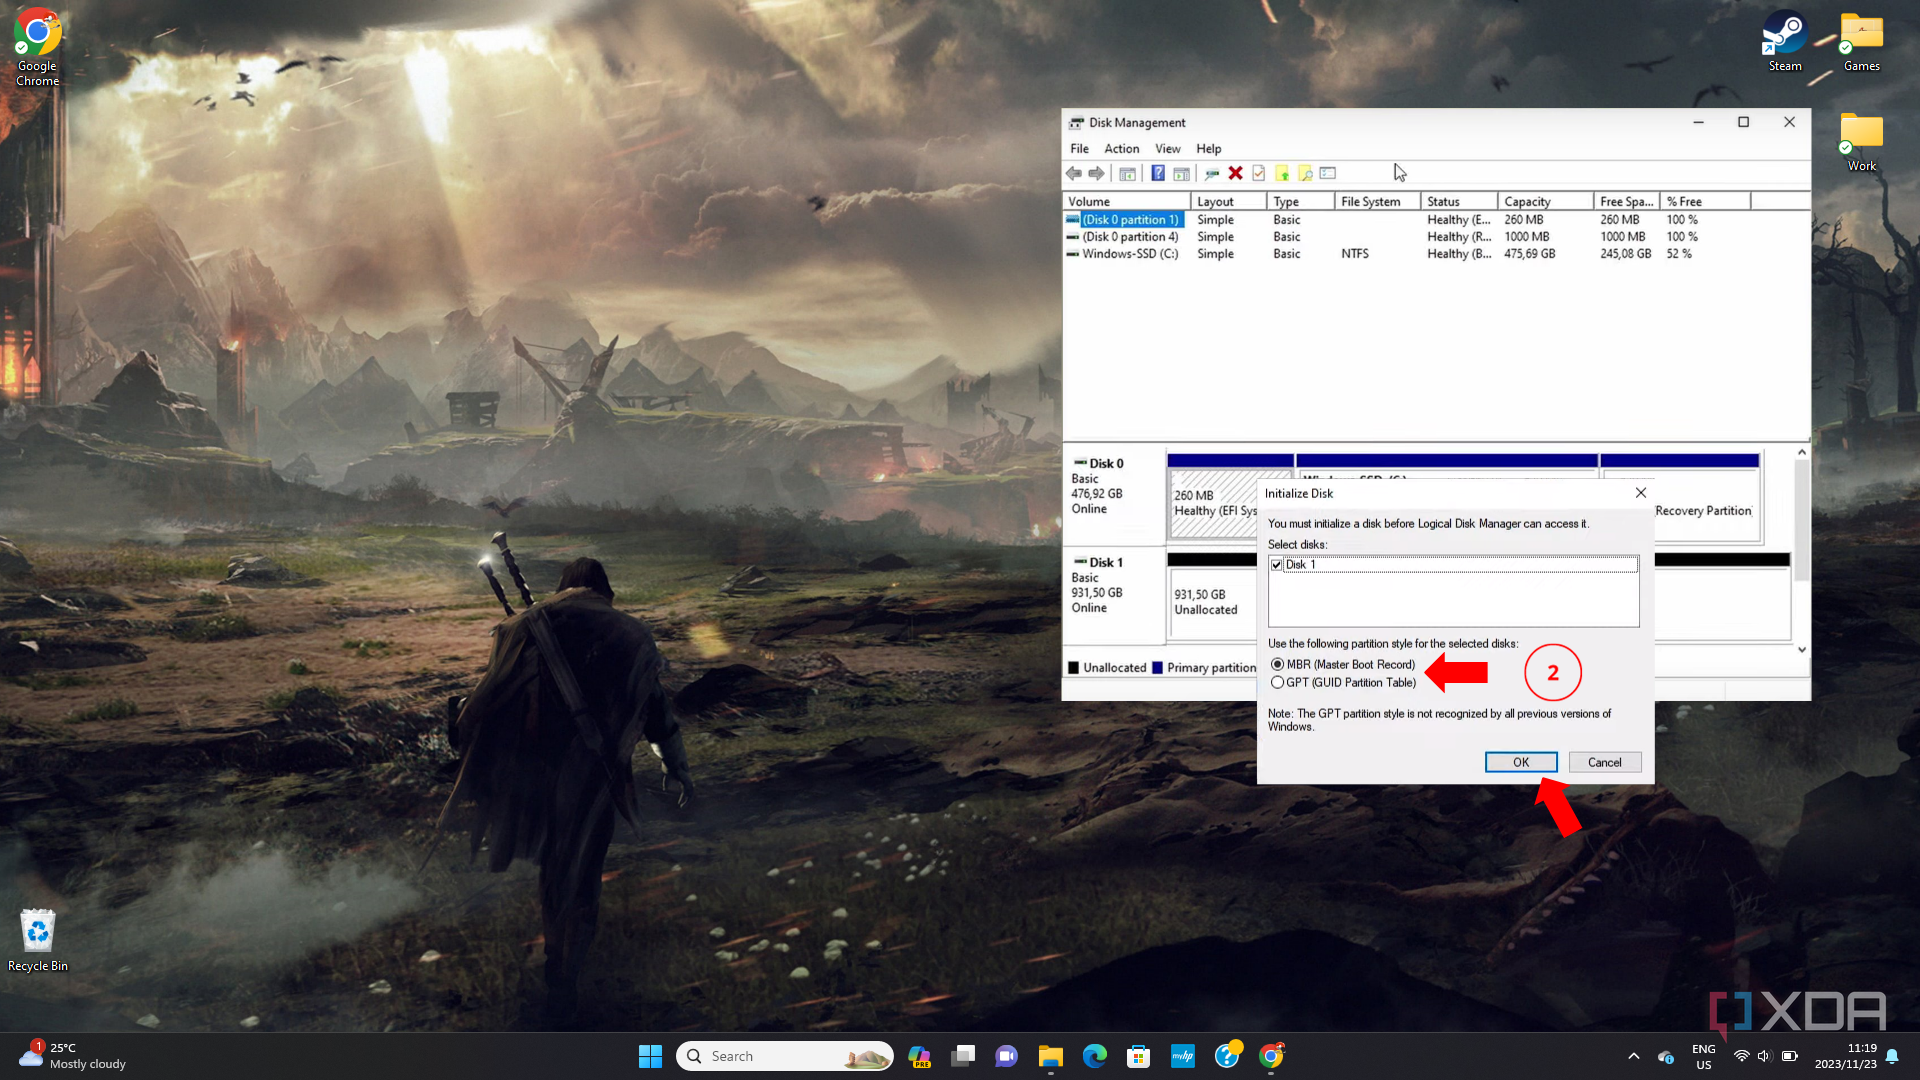Viewport: 1920px width, 1080px height.
Task: Click the taskbar Search box
Action: [786, 1056]
